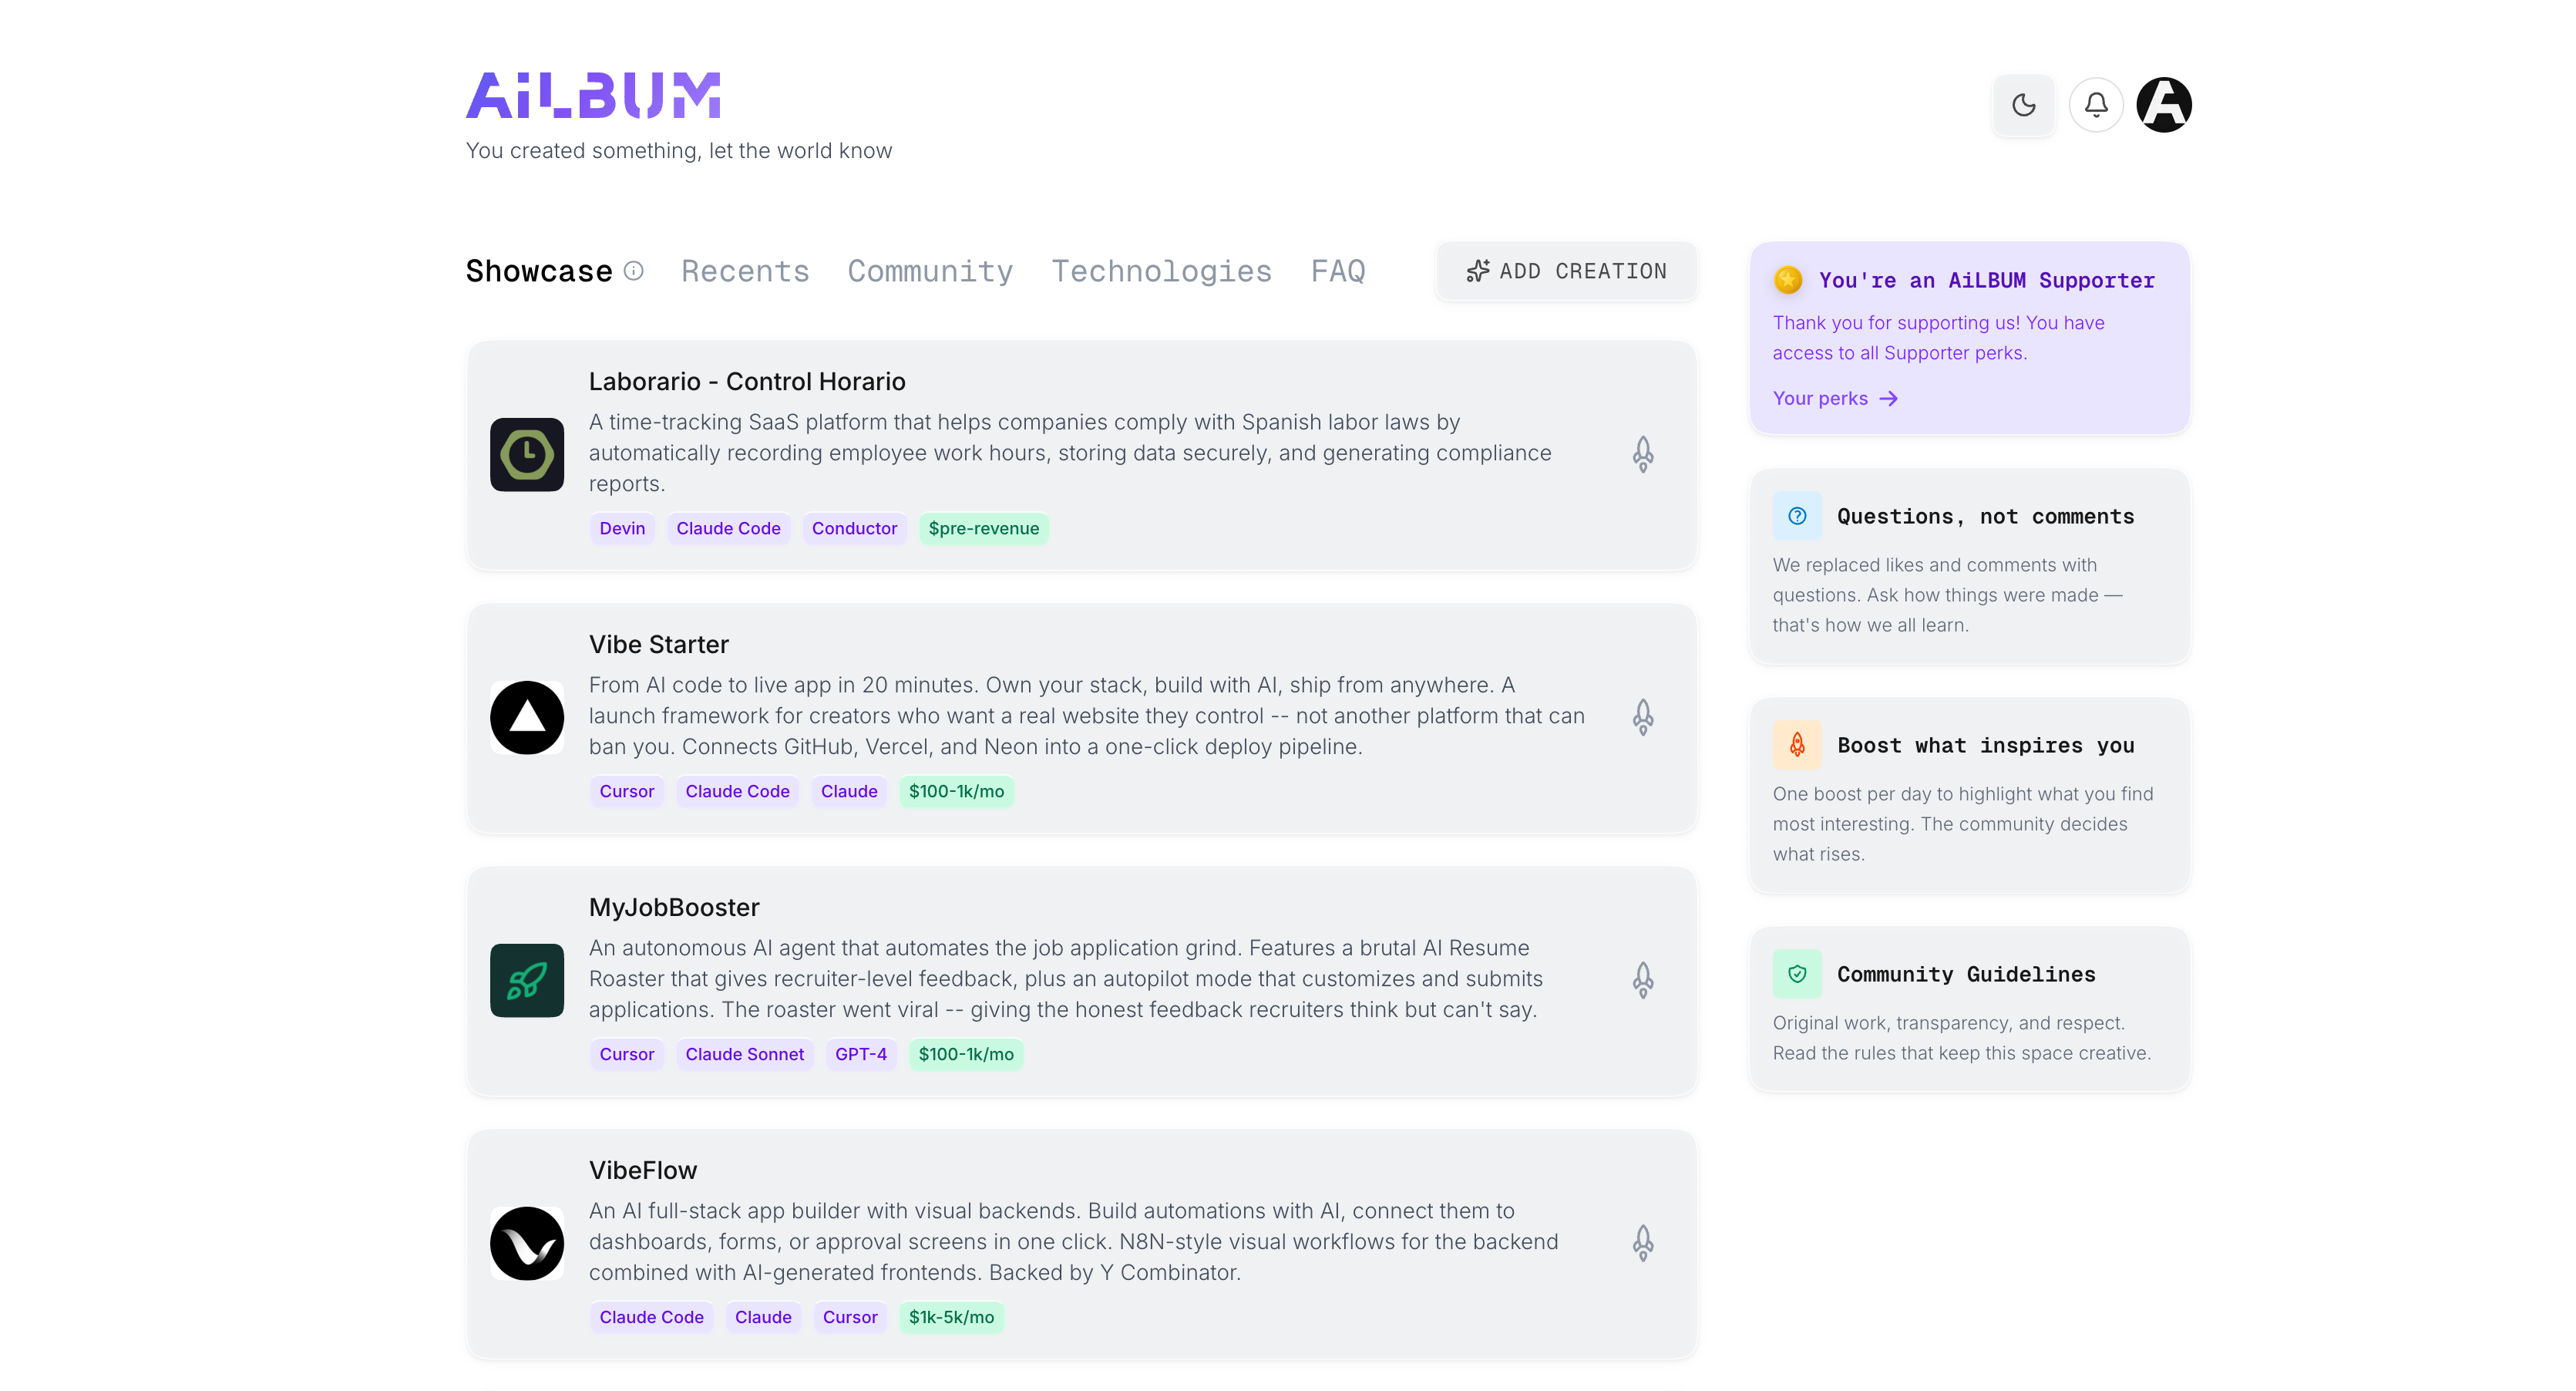Click the Showcase info icon

pyautogui.click(x=634, y=271)
